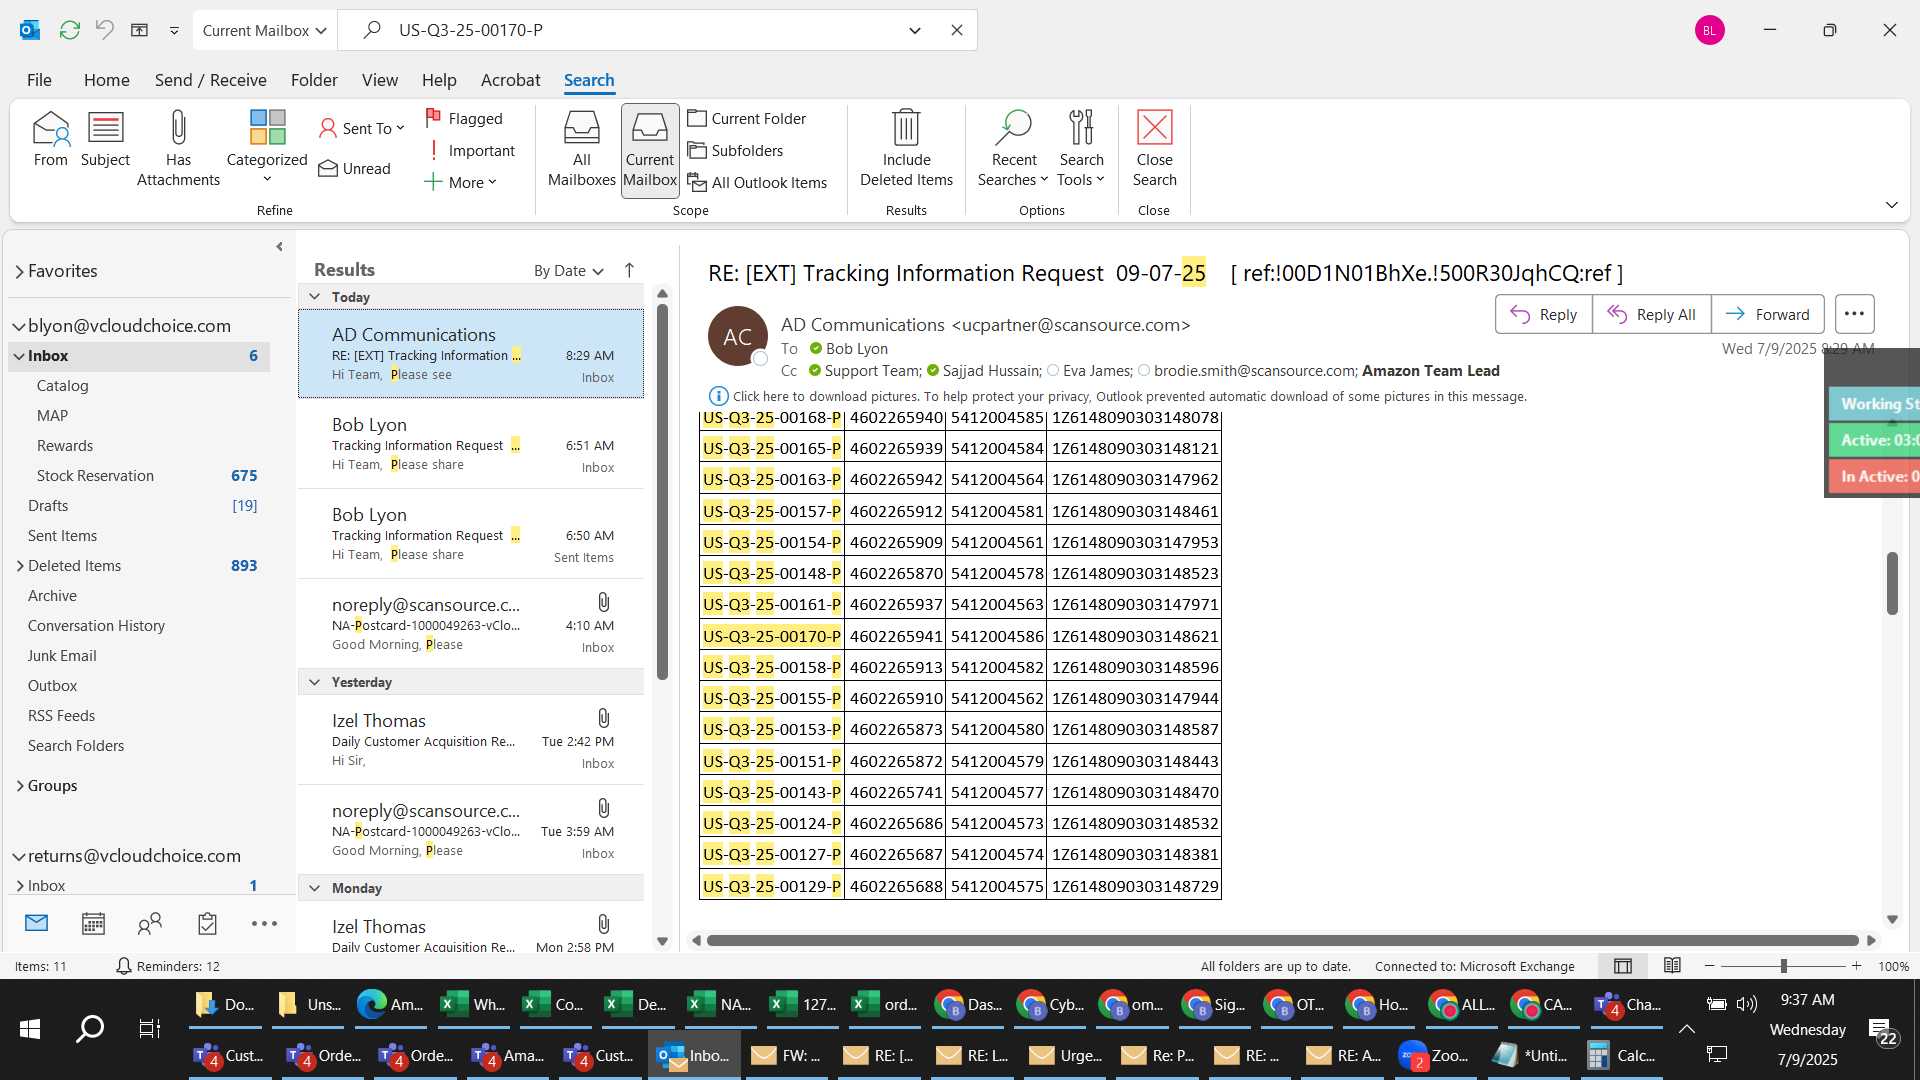This screenshot has height=1080, width=1920.
Task: Open the Bob Lyon 6:51 AM email
Action: tap(471, 445)
